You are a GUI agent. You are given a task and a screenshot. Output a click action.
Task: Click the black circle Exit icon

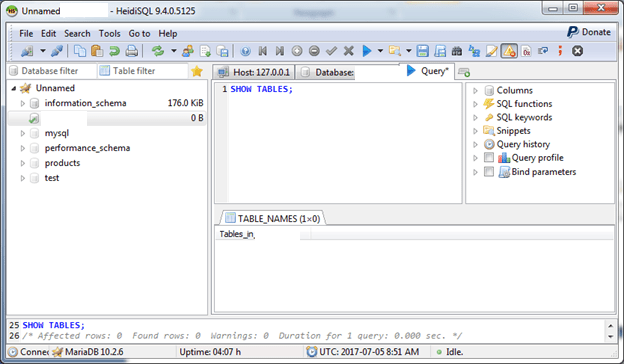coord(577,51)
